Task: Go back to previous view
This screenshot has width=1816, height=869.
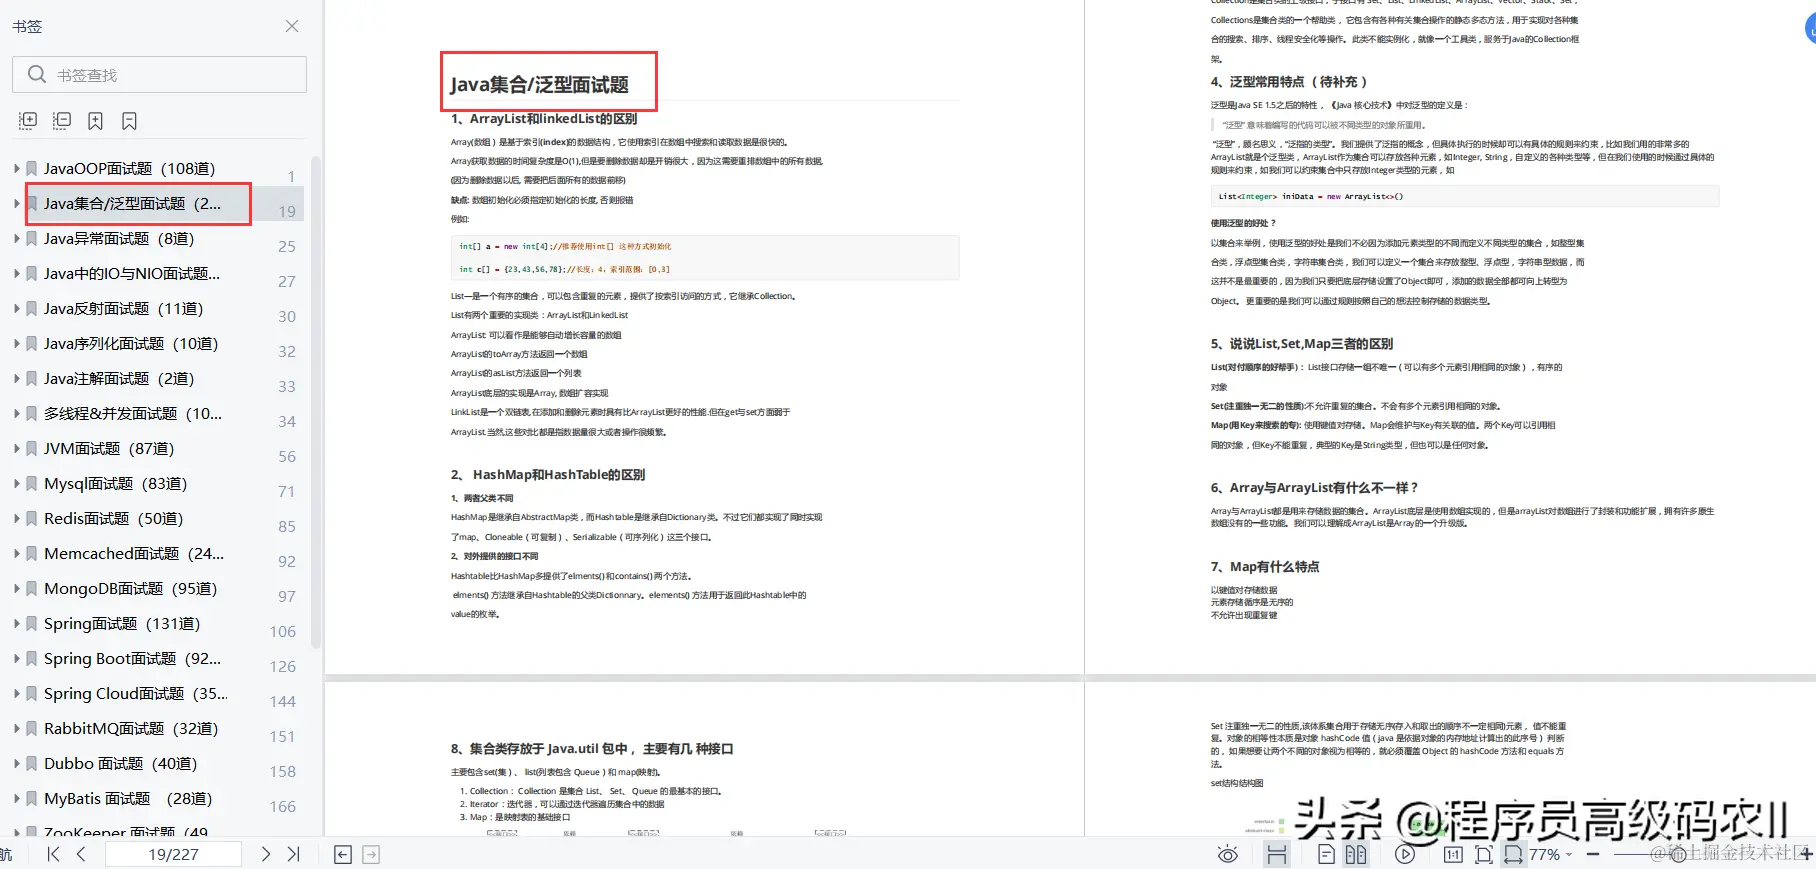Action: [x=342, y=854]
